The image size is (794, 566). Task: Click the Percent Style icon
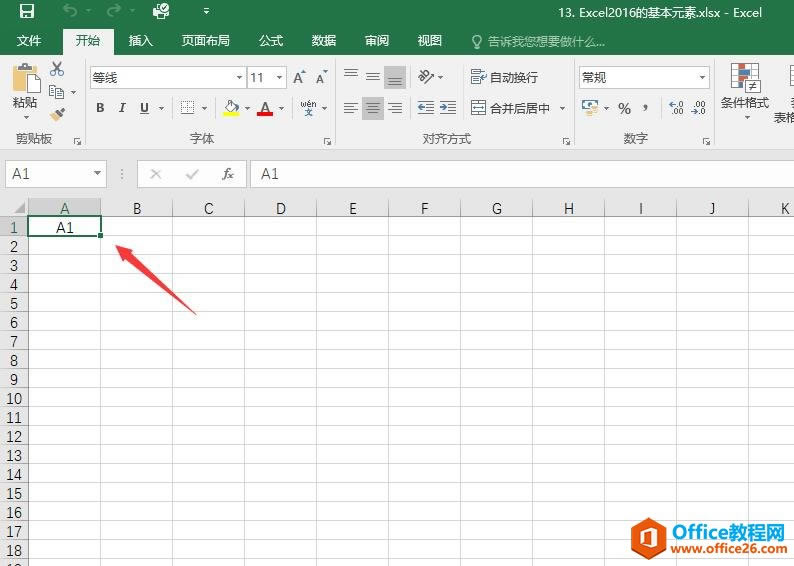point(624,108)
